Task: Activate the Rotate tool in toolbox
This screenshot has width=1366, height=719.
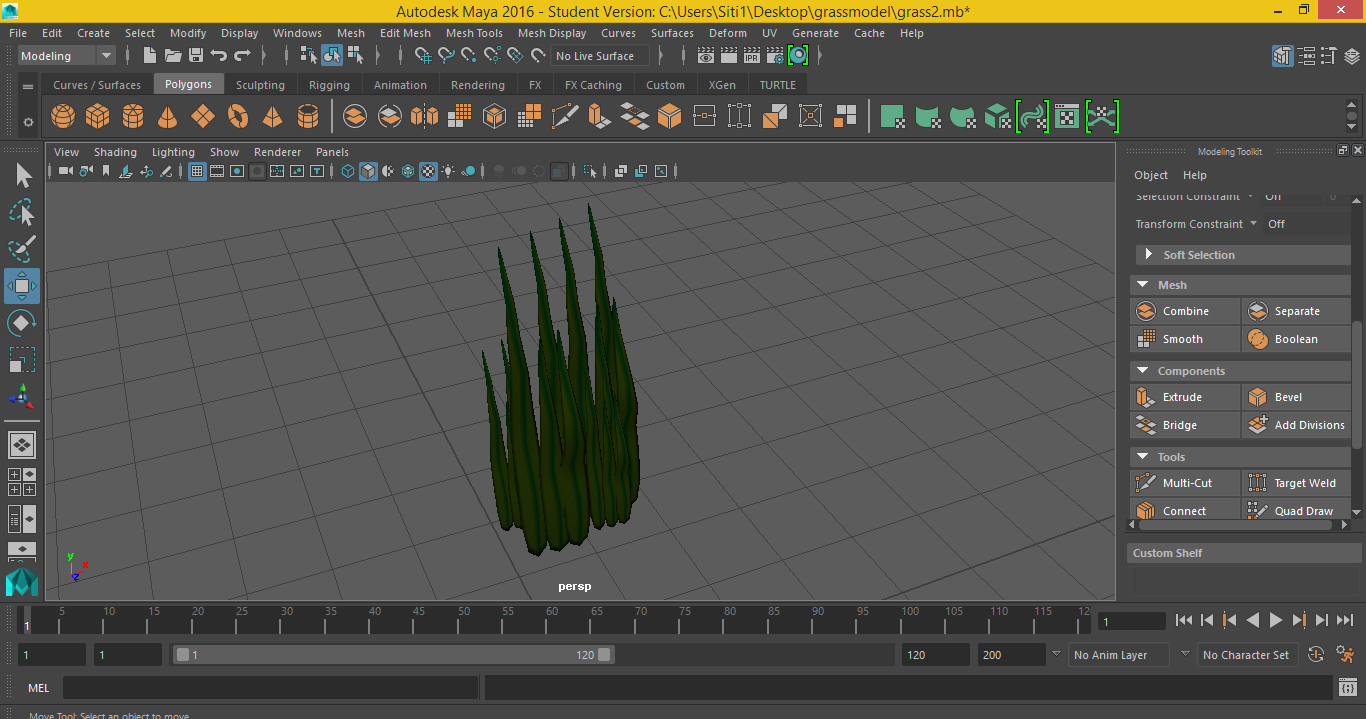Action: 22,323
